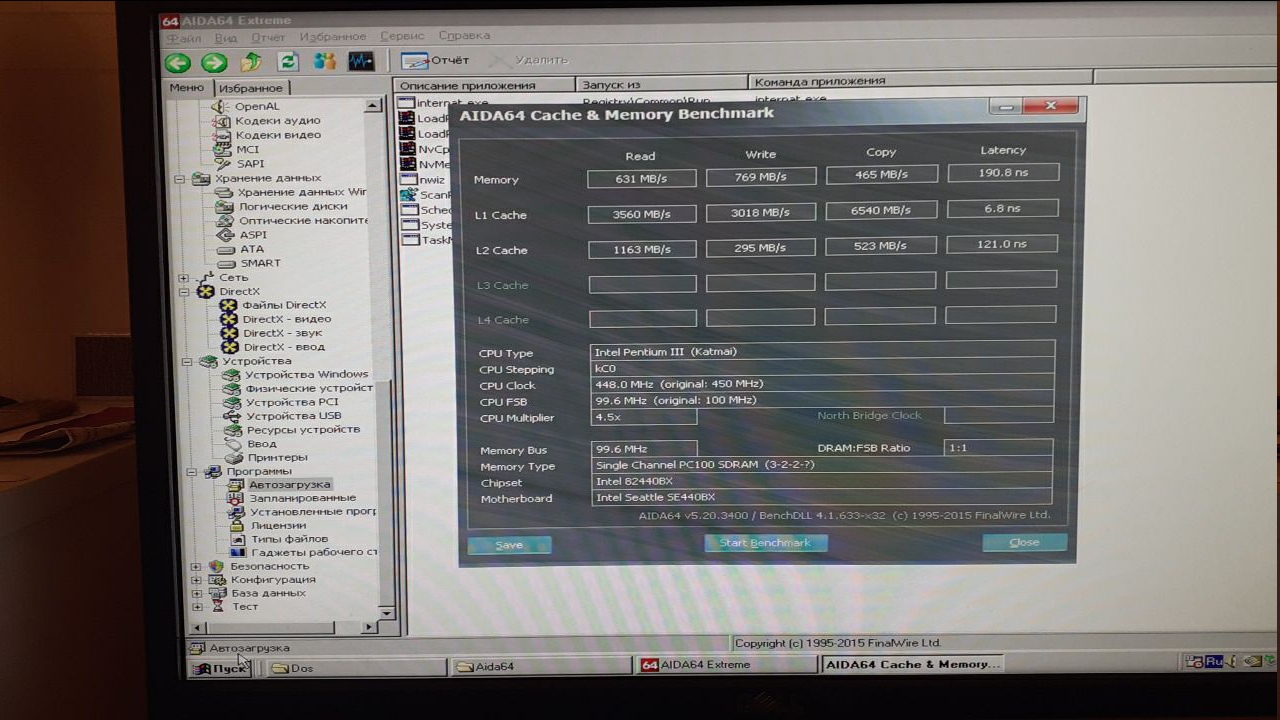
Task: Open the SAPI tree entry
Action: [x=250, y=164]
